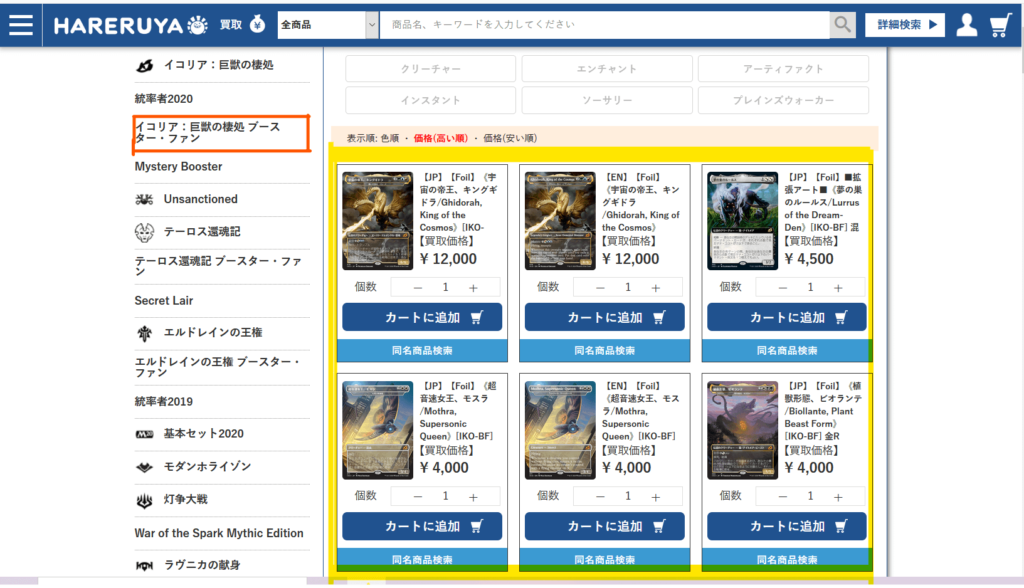Open EN Foil Ghidorah card thumbnail
1024x588 pixels.
point(560,221)
